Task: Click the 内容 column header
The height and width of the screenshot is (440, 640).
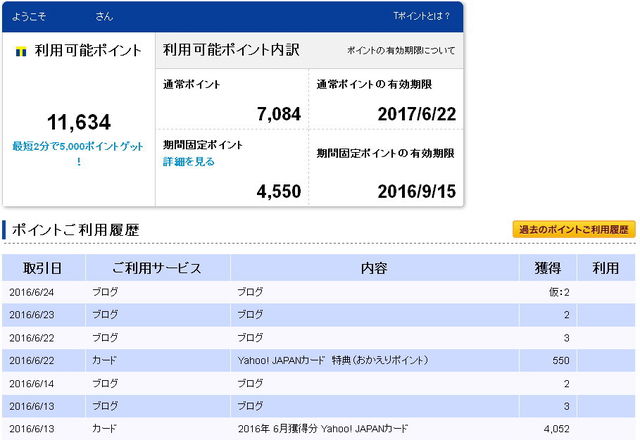Action: [374, 268]
